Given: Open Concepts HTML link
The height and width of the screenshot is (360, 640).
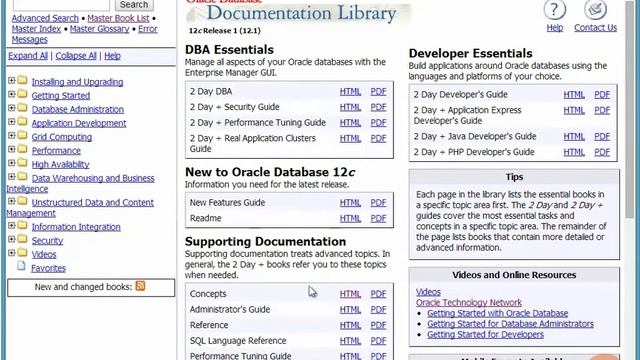Looking at the screenshot, I should 350,294.
